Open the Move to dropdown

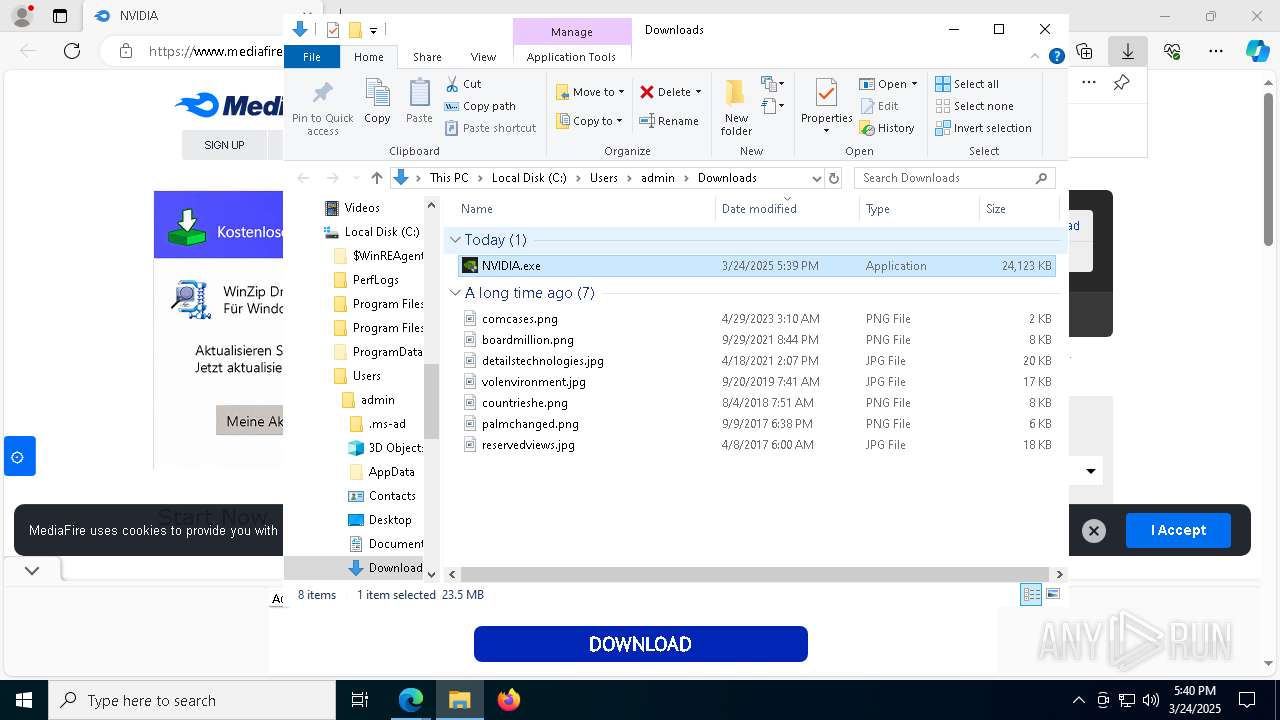coord(590,92)
